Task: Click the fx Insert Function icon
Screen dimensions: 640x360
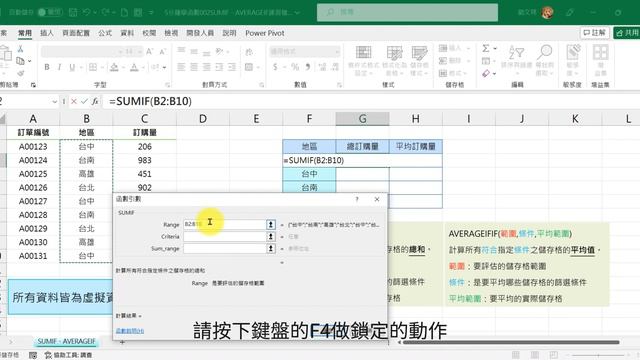Action: [95, 101]
